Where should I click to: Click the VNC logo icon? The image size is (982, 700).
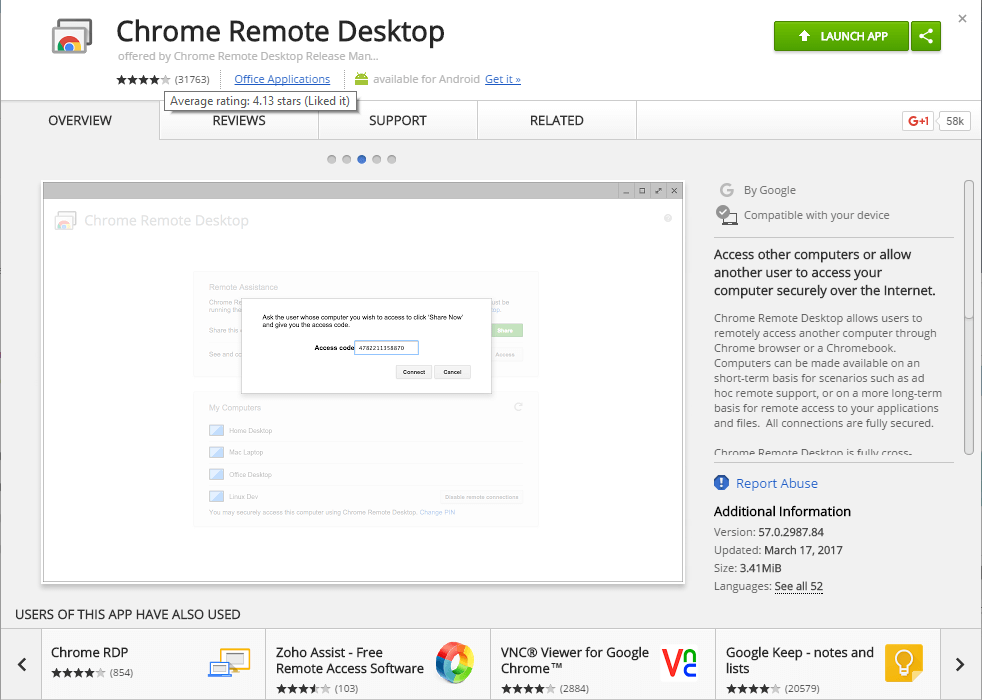(x=680, y=663)
